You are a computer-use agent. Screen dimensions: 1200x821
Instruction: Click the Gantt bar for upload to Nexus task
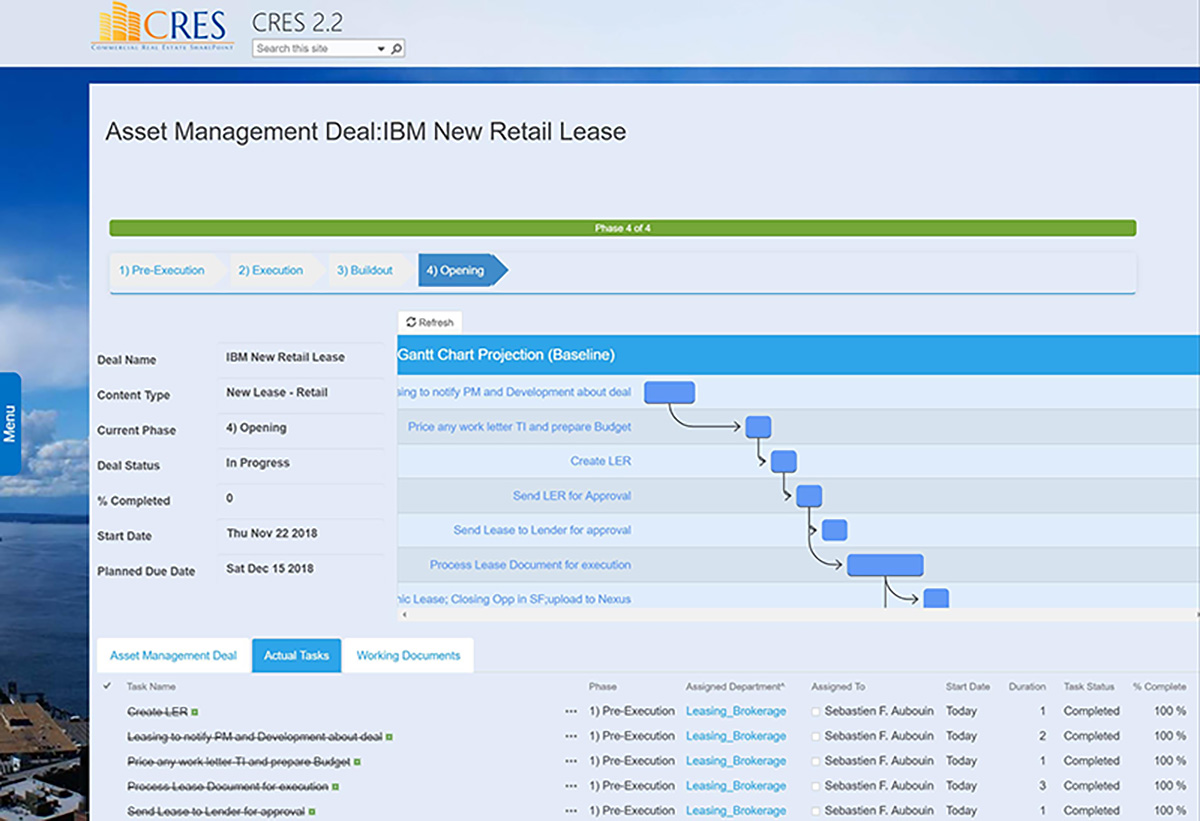pyautogui.click(x=936, y=598)
